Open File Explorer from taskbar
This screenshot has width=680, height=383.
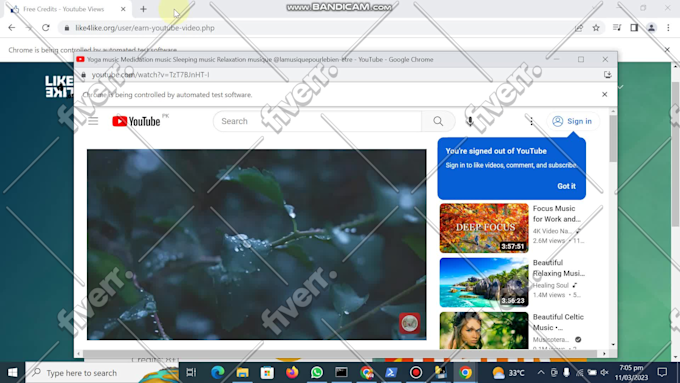pyautogui.click(x=242, y=373)
